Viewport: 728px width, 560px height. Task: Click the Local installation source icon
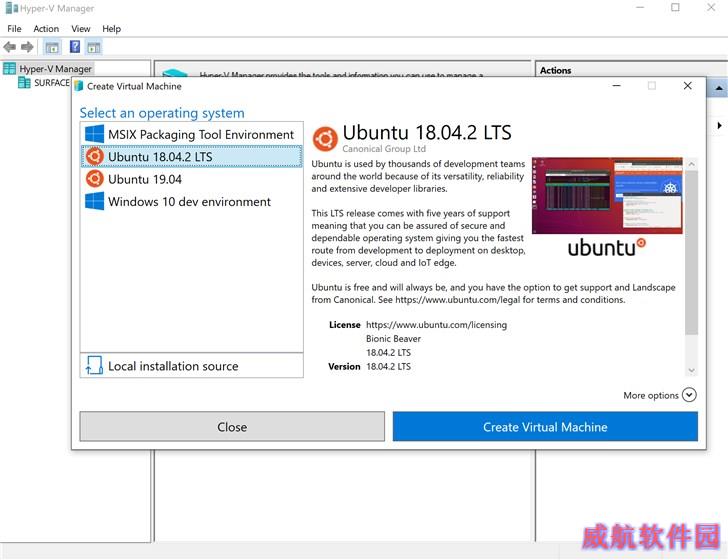(x=94, y=365)
